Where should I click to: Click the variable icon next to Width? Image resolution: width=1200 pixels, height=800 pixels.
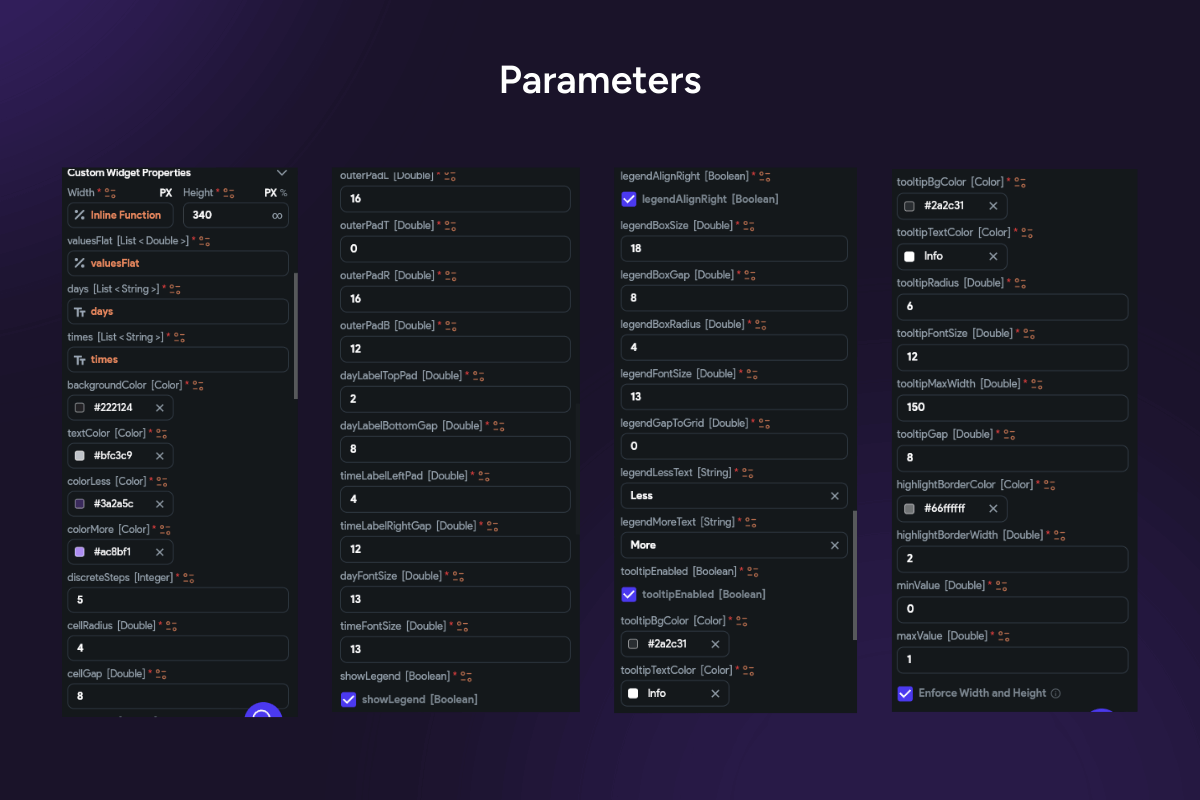(x=110, y=193)
